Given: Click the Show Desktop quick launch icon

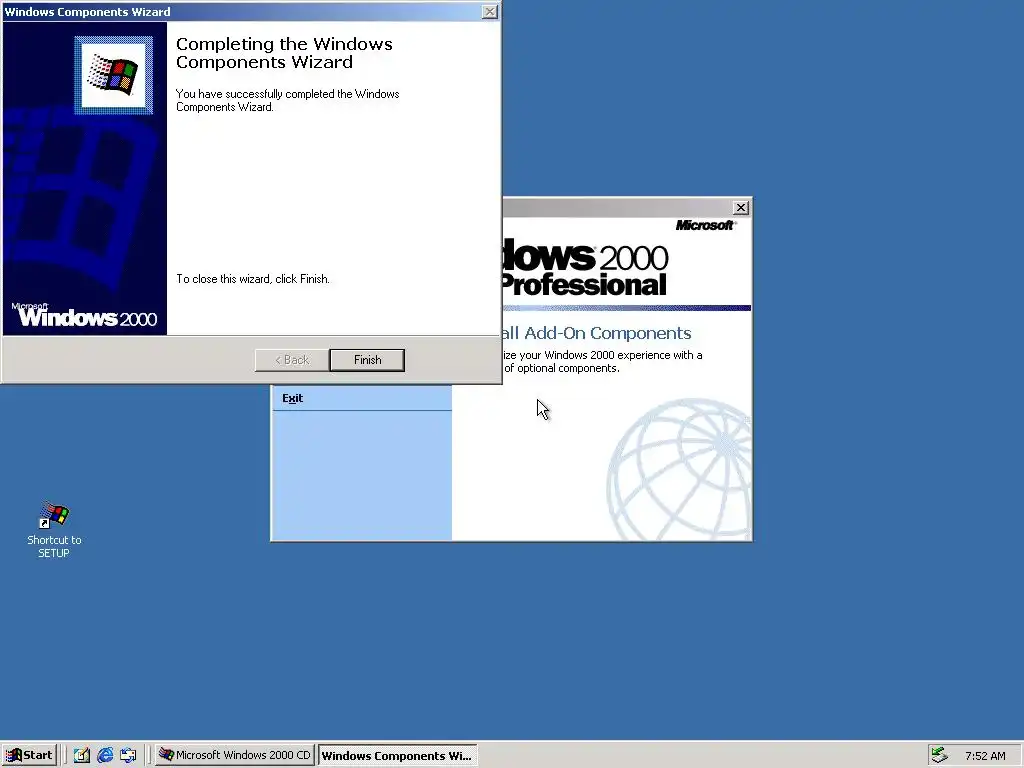Looking at the screenshot, I should (82, 755).
